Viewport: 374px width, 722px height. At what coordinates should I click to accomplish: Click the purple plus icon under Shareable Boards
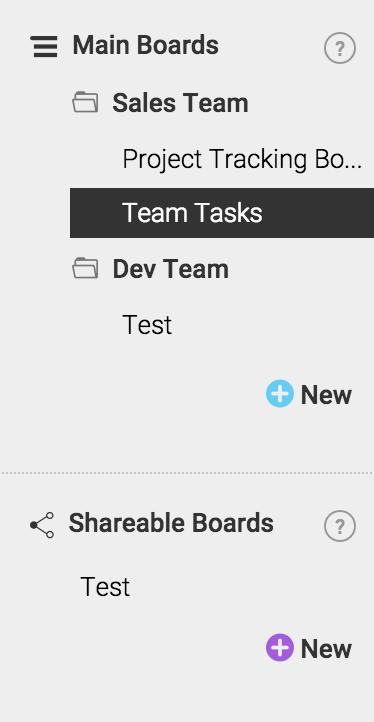(x=280, y=647)
